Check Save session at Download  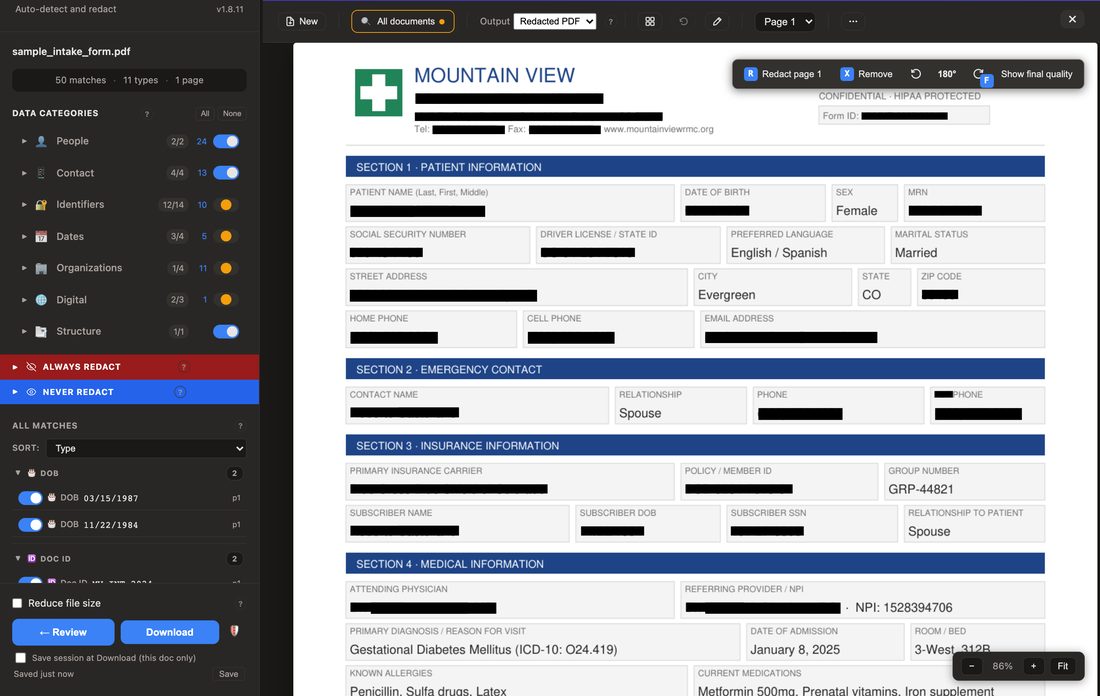click(20, 658)
